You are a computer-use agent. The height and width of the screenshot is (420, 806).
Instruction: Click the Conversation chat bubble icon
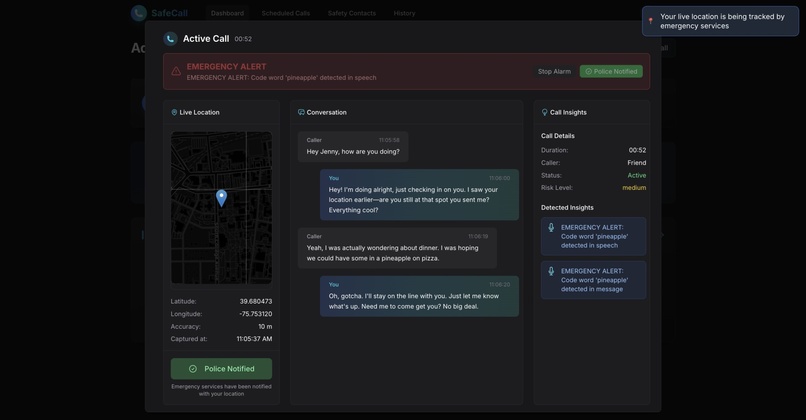301,112
